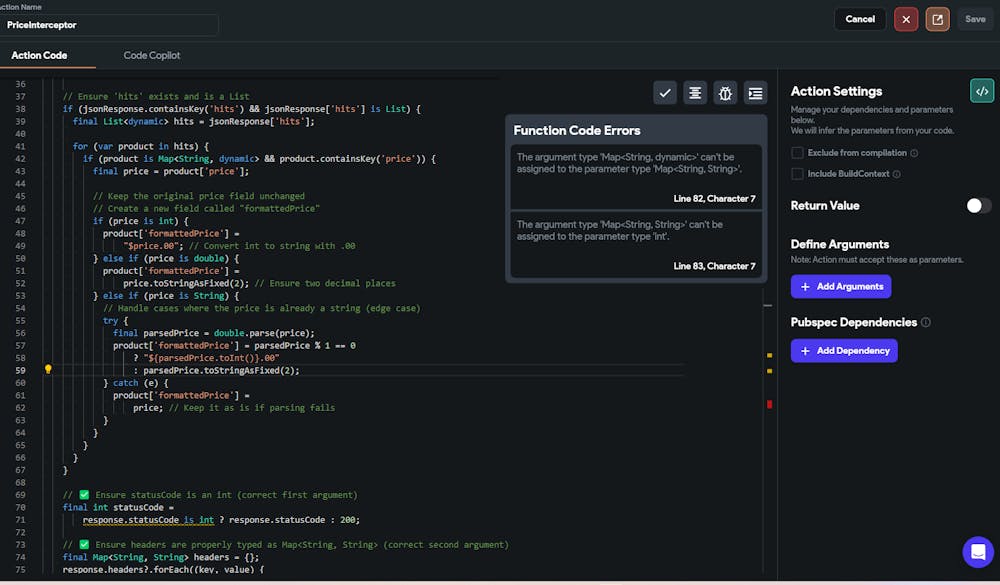Open the editor in a new window icon

pos(937,19)
